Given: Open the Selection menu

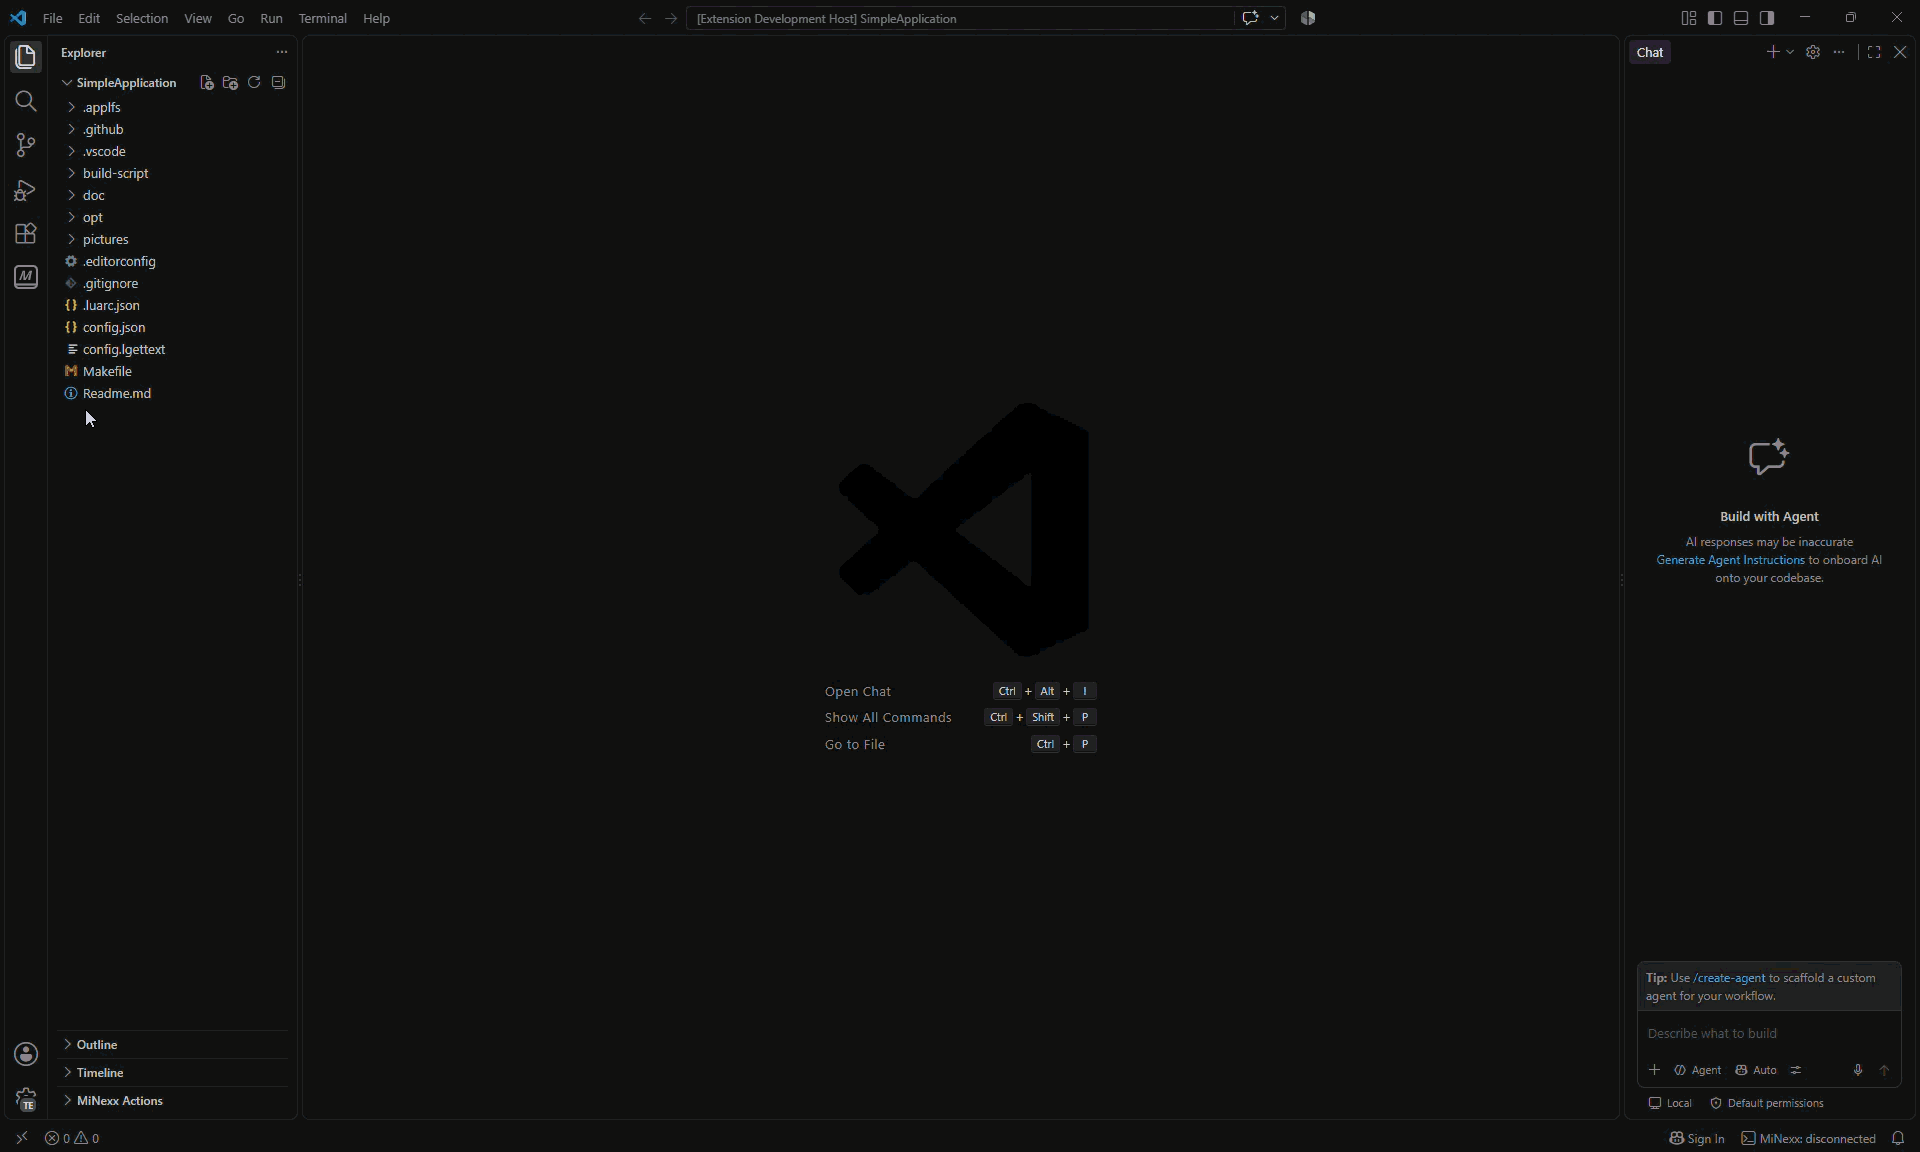Looking at the screenshot, I should (x=142, y=18).
